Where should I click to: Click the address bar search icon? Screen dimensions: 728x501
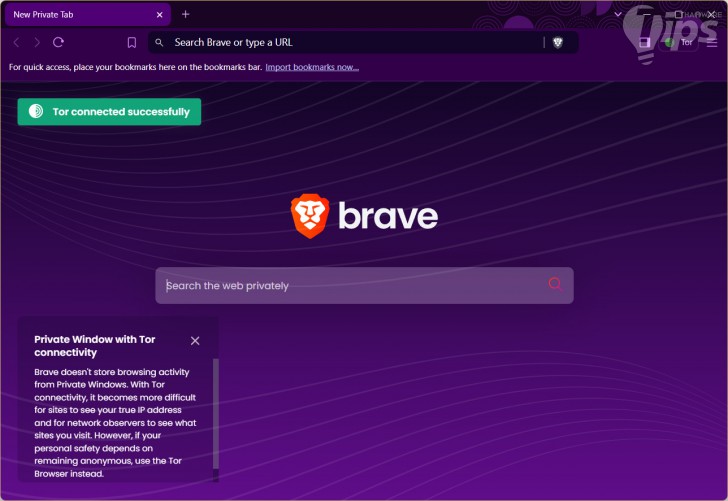tap(159, 43)
